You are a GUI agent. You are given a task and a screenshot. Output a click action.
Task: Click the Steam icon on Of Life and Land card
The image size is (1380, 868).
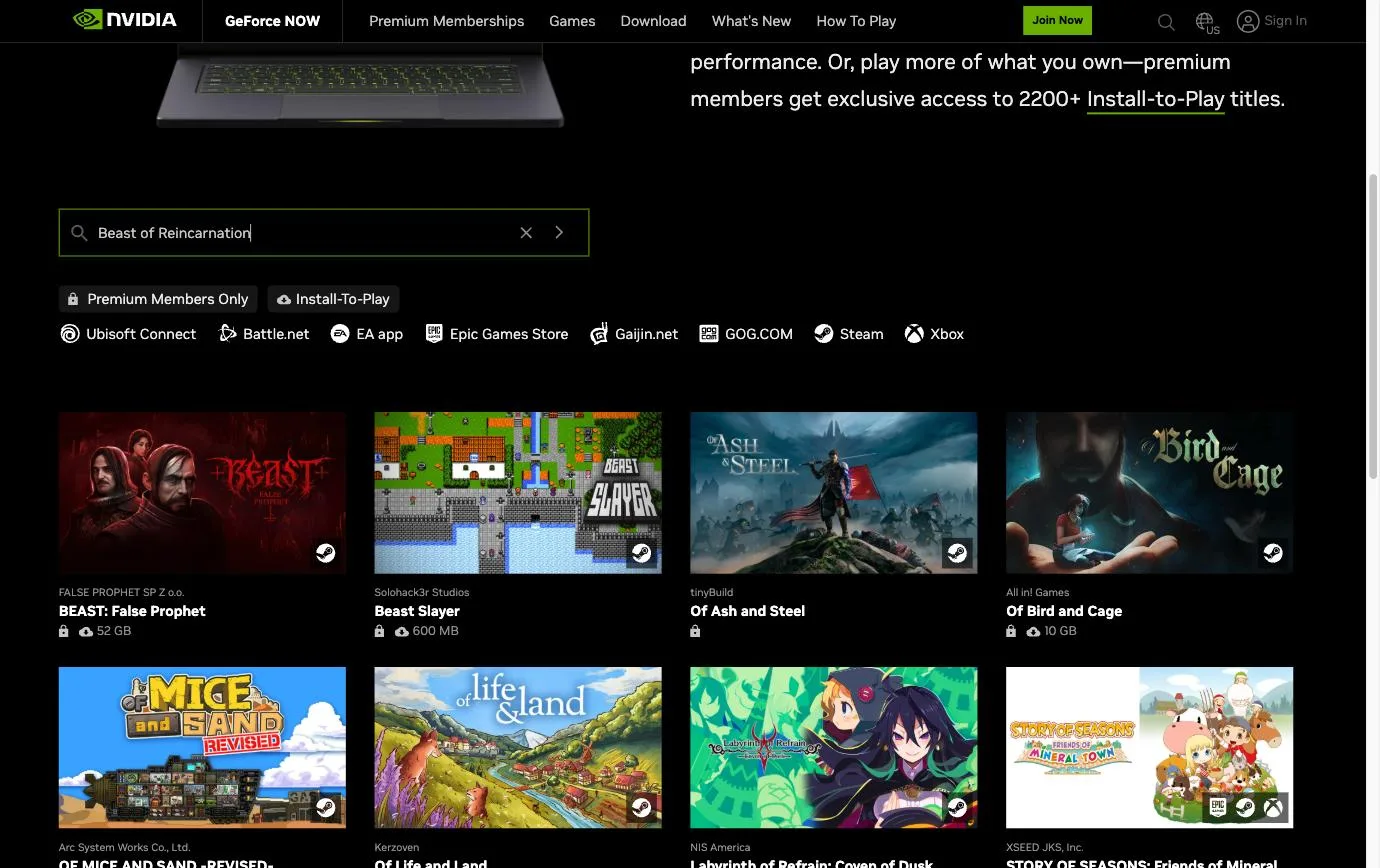tap(642, 807)
